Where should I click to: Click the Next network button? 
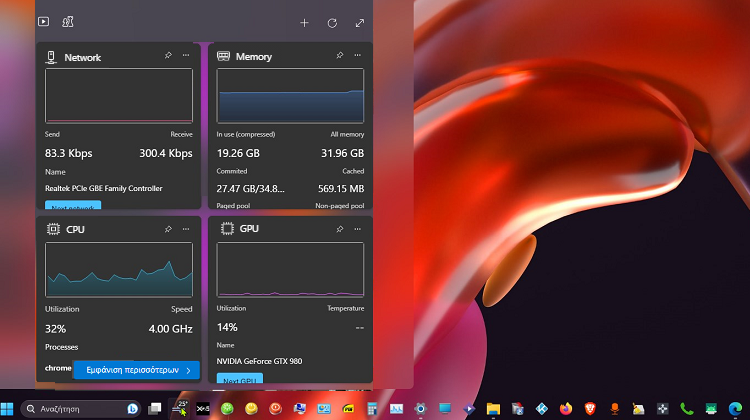(73, 205)
